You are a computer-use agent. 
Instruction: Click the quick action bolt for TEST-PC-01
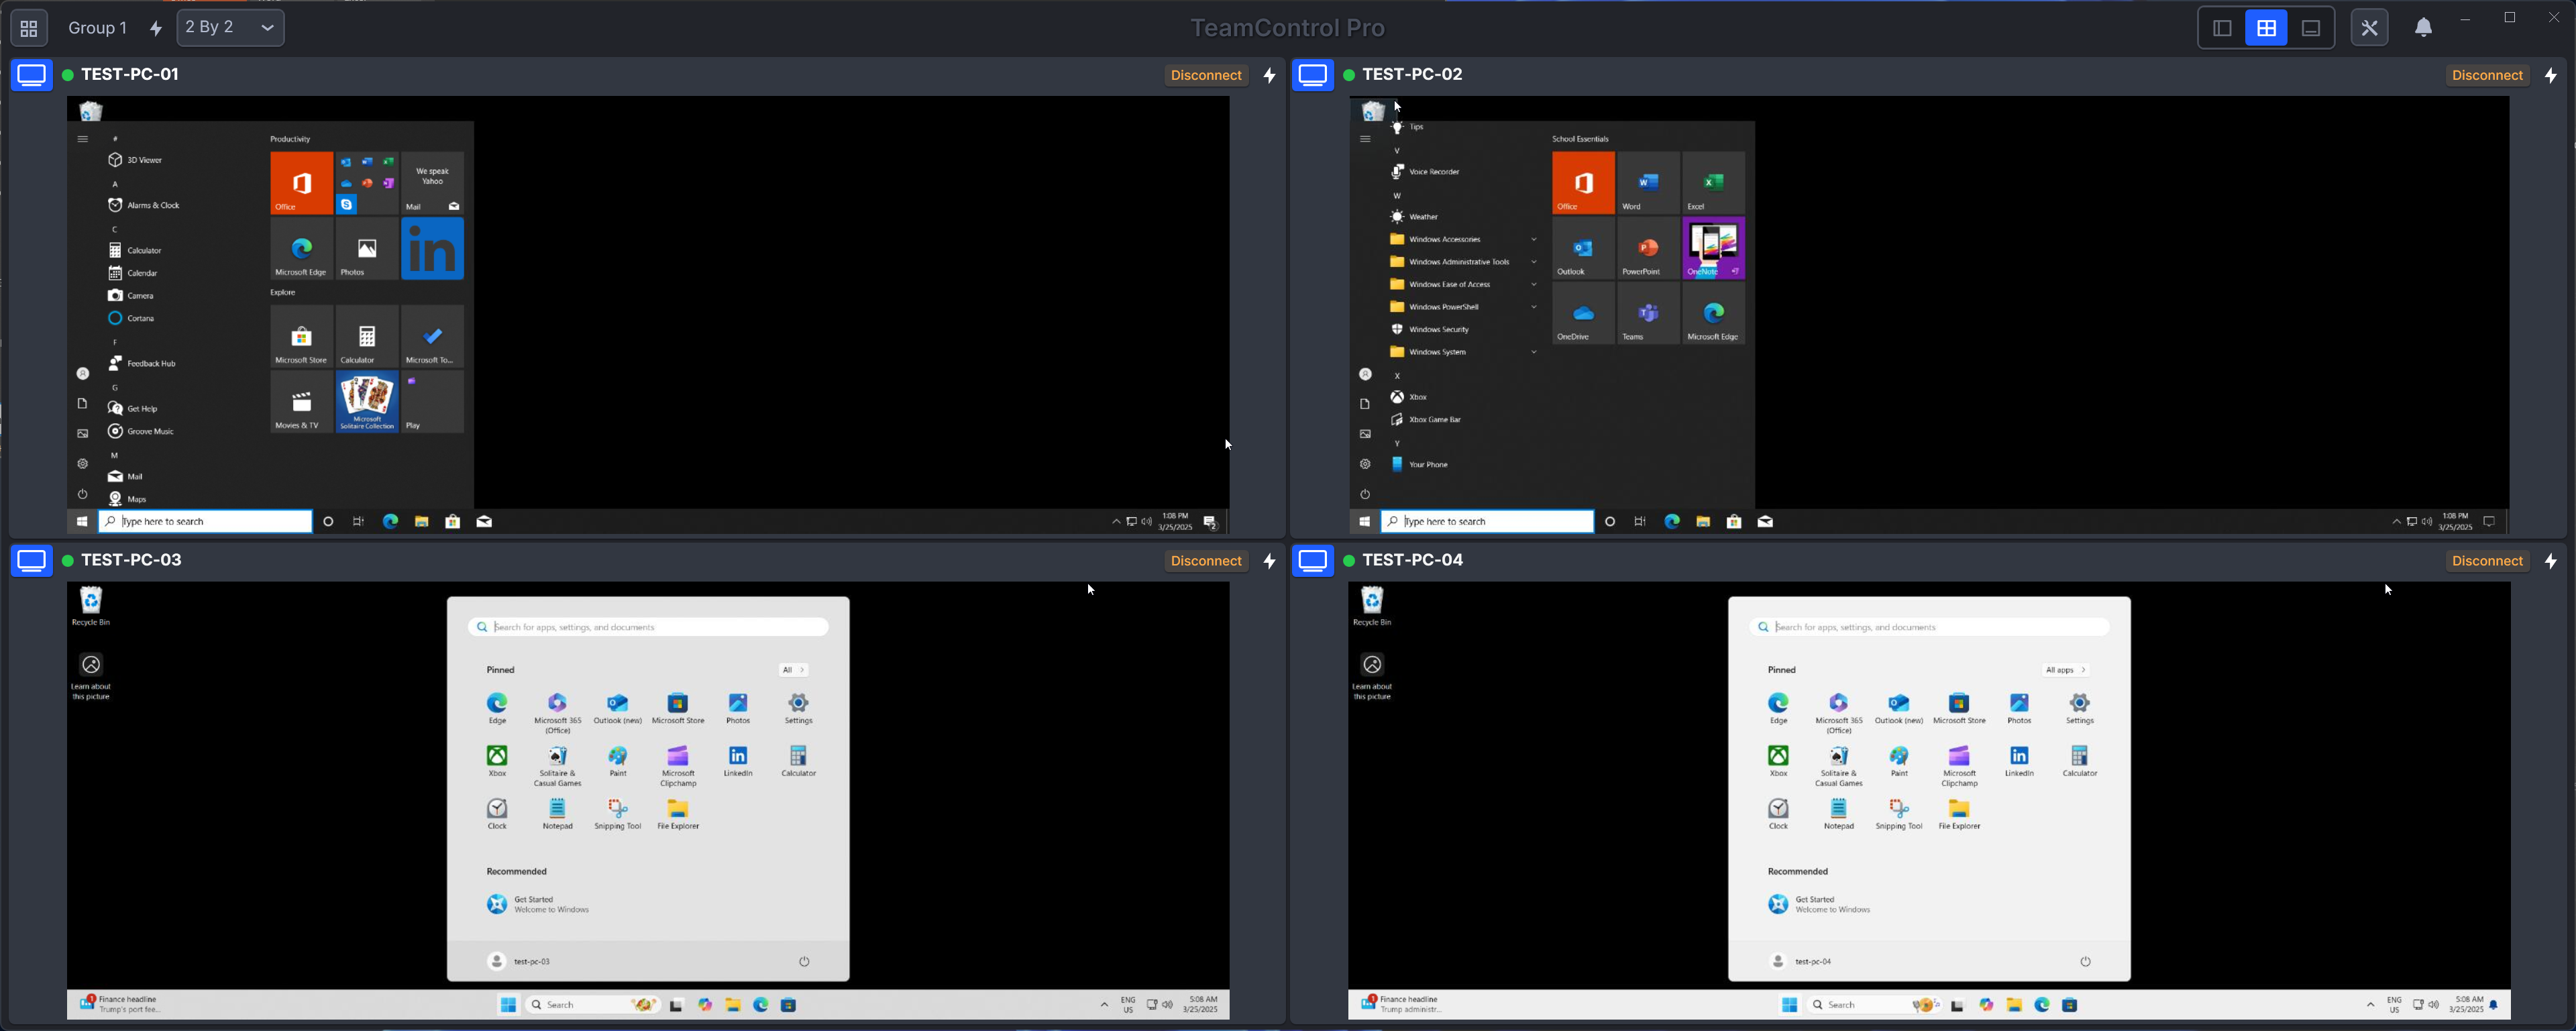coord(1269,75)
